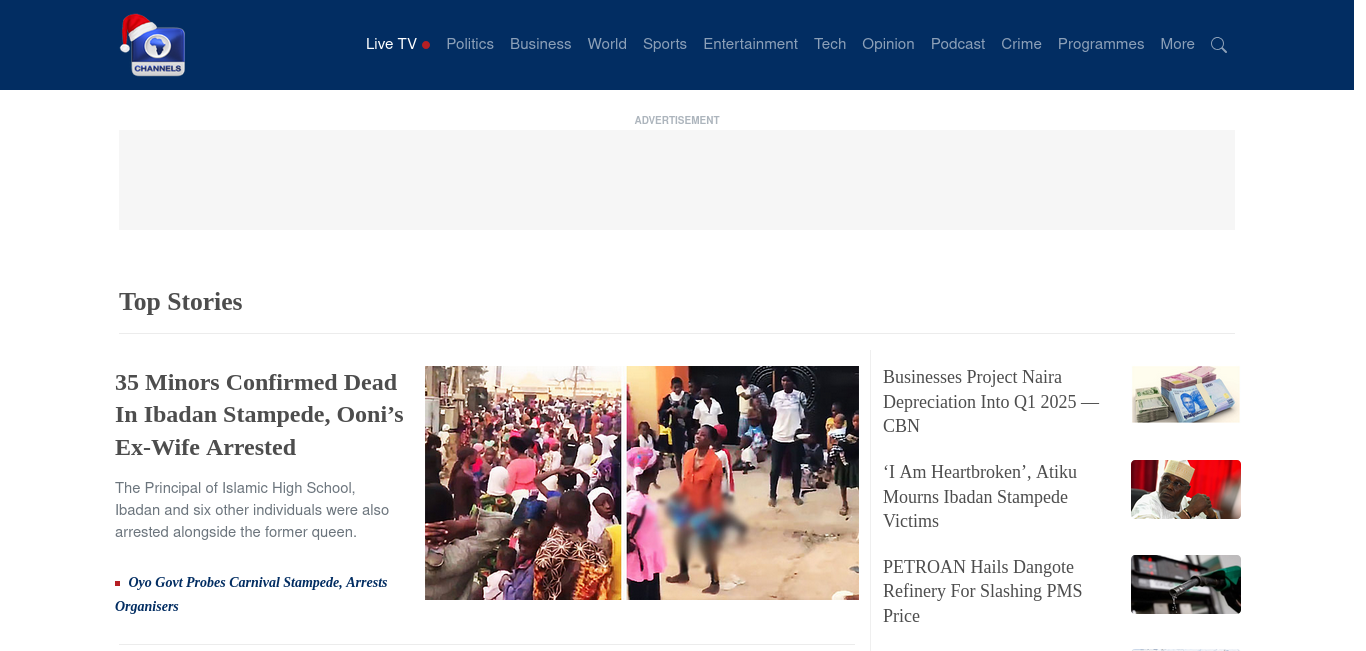The width and height of the screenshot is (1366, 651).
Task: Open Live TV stream link
Action: click(397, 44)
